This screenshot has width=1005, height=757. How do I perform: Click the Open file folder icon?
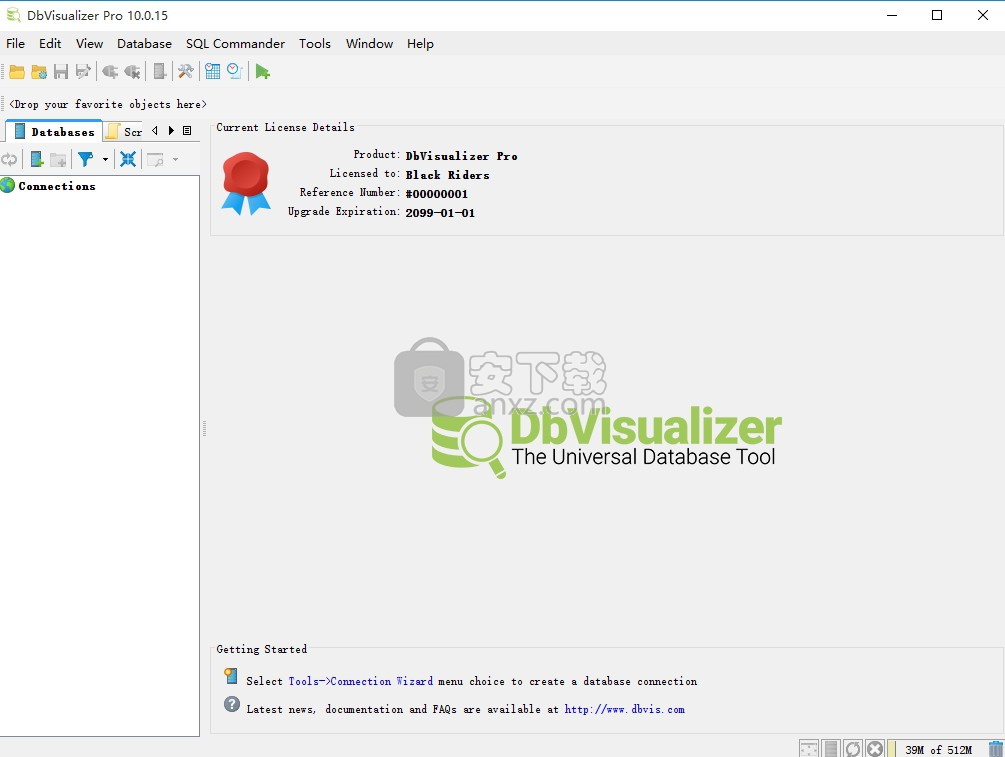coord(17,72)
